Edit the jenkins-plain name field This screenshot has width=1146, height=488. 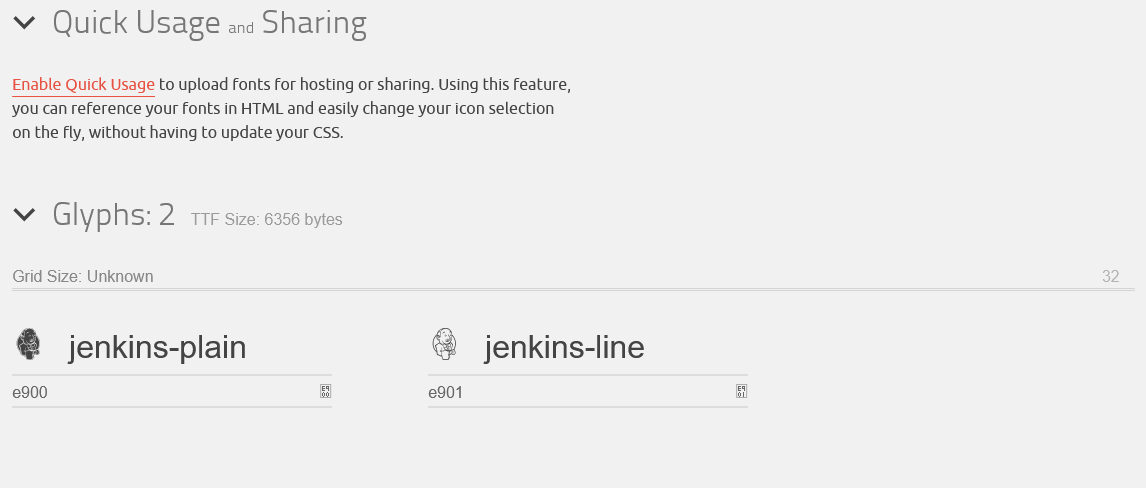[157, 347]
